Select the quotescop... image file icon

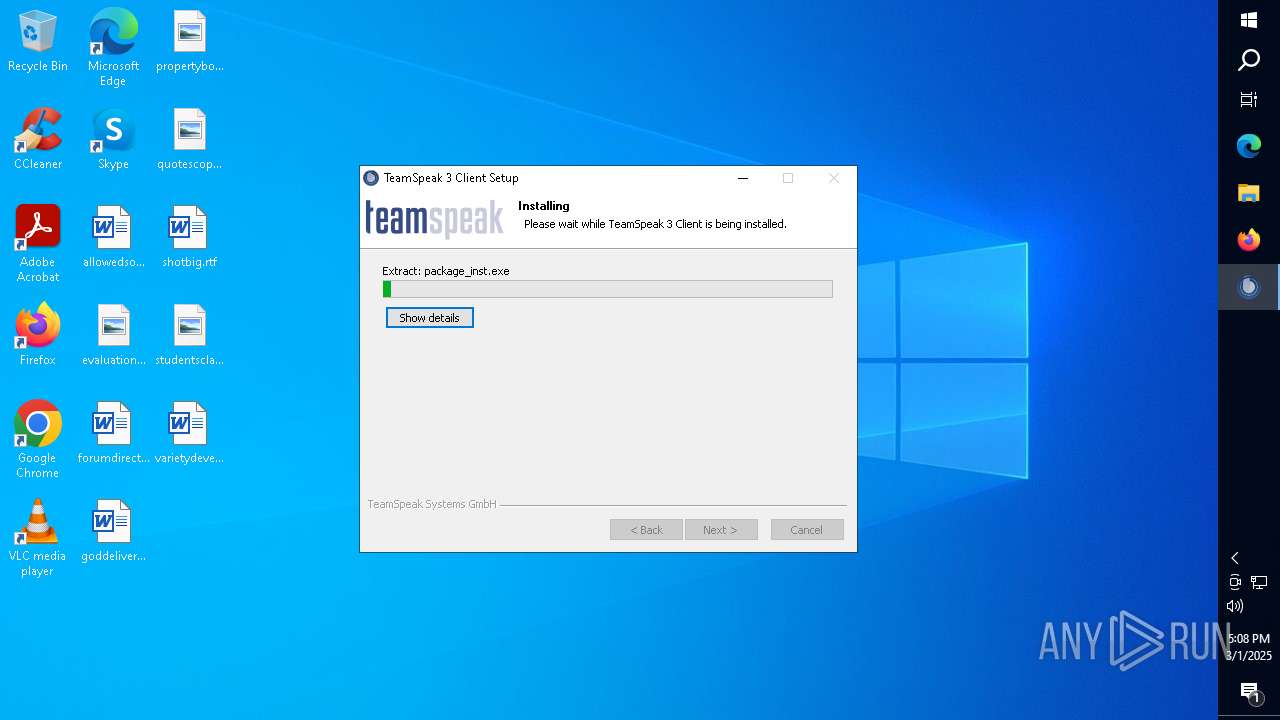tap(189, 140)
